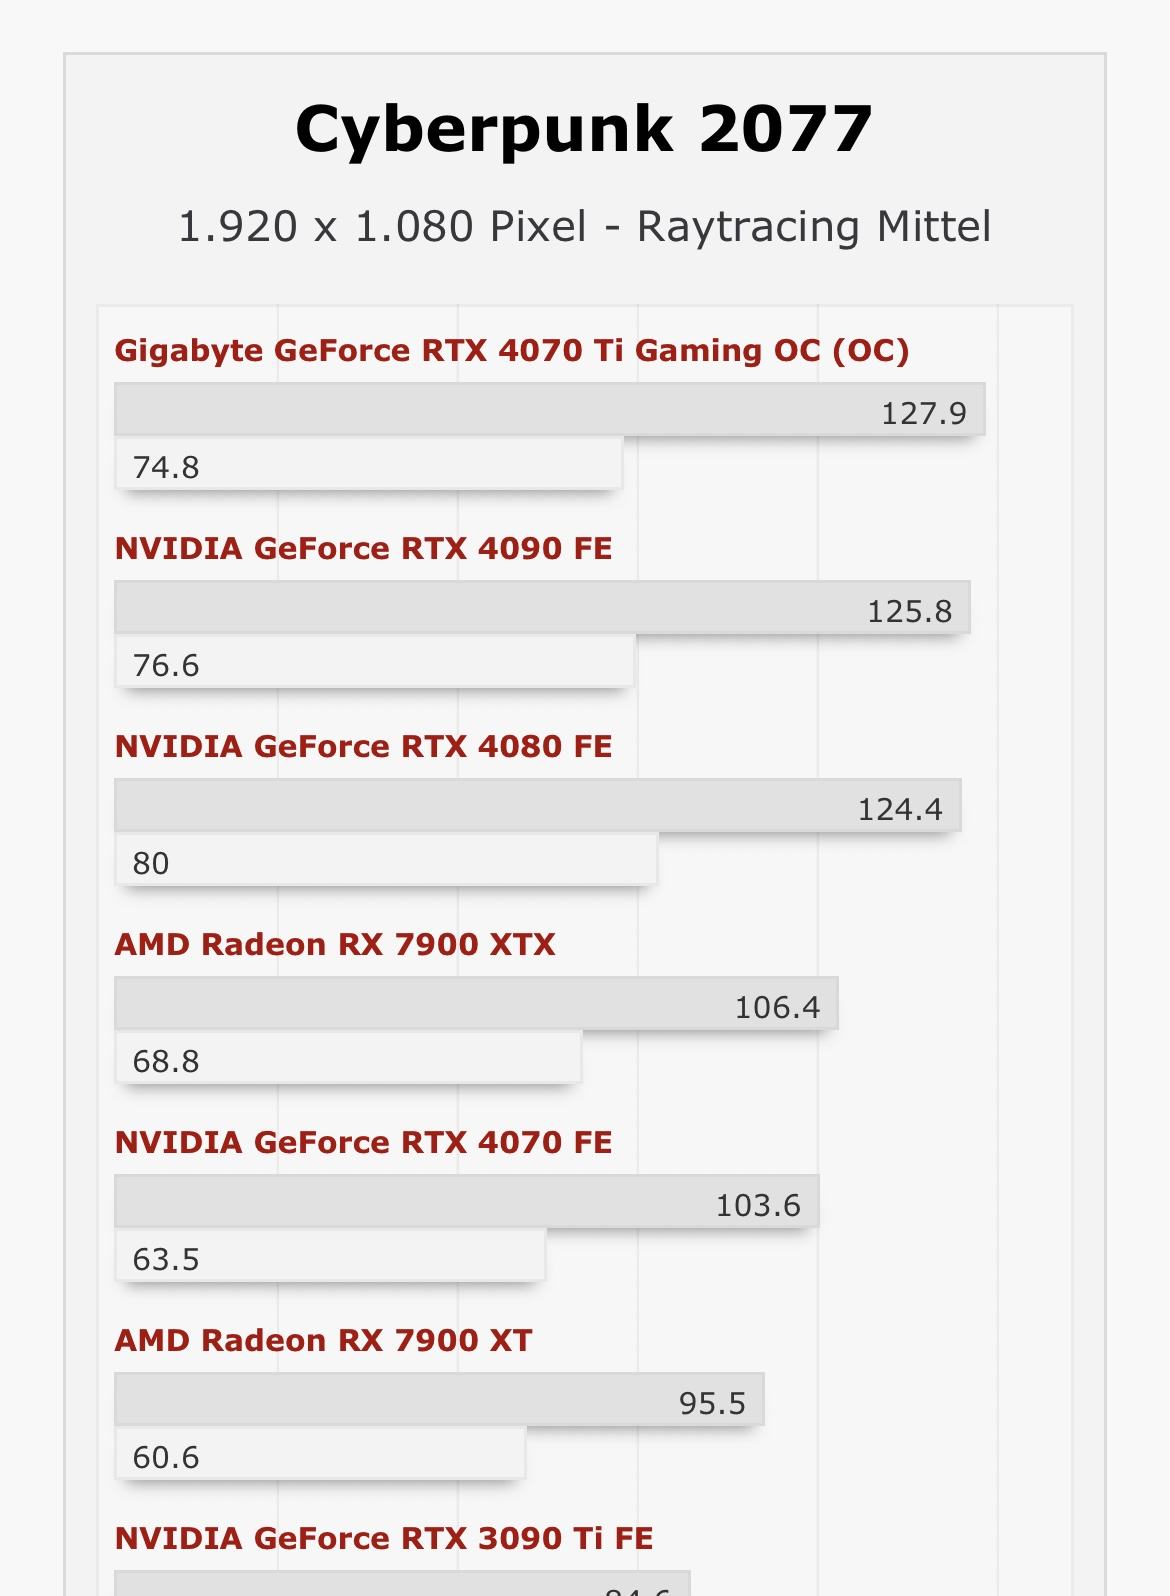The width and height of the screenshot is (1170, 1596).
Task: Click the 103.6 bar of the RTX 4070 FE
Action: click(x=466, y=1202)
